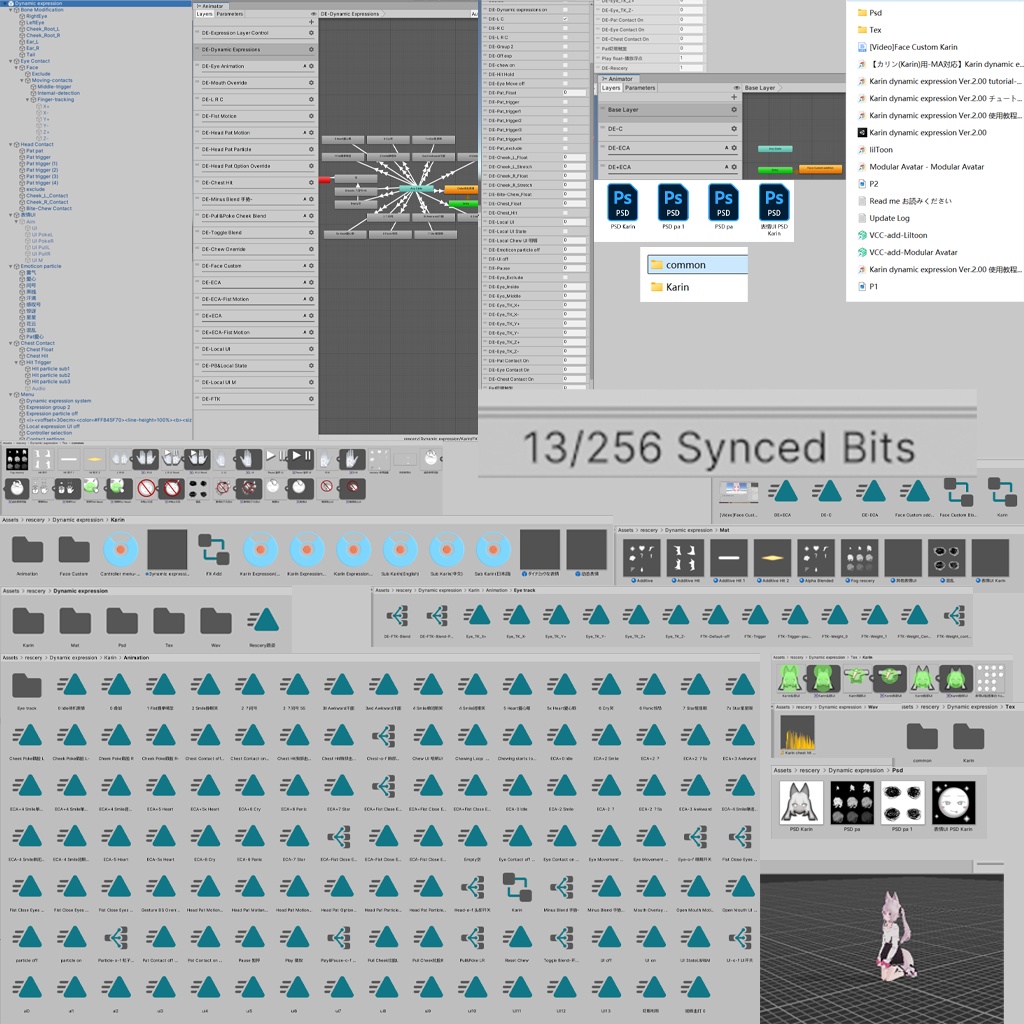
Task: Select PSD Karin fox thumbnail in Psd folder
Action: pyautogui.click(x=801, y=802)
